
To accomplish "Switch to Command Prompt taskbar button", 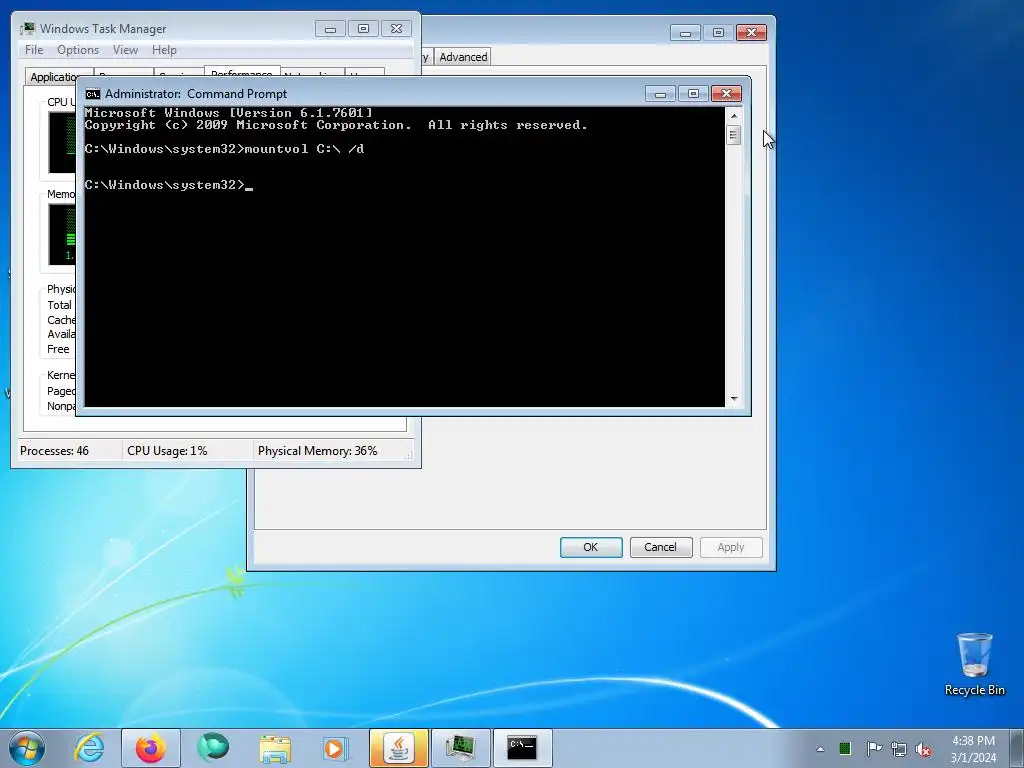I will coord(522,748).
